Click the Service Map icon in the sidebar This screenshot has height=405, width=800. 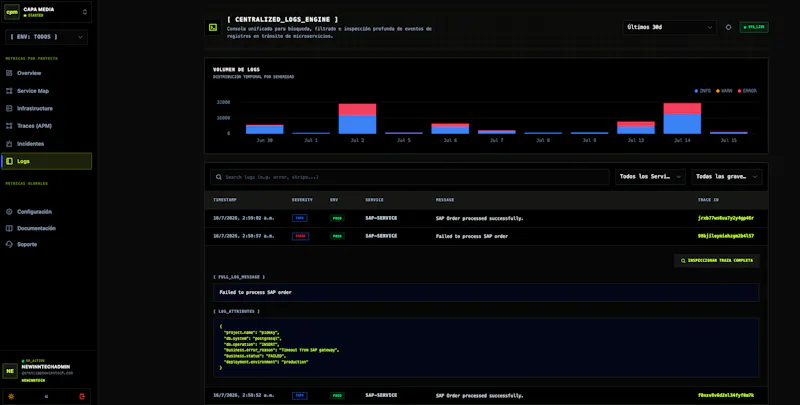(9, 91)
